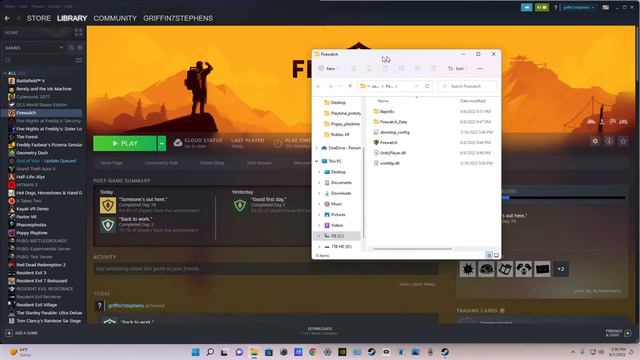Click the search field in Steam library sidebar
The width and height of the screenshot is (640, 360).
coord(39,60)
